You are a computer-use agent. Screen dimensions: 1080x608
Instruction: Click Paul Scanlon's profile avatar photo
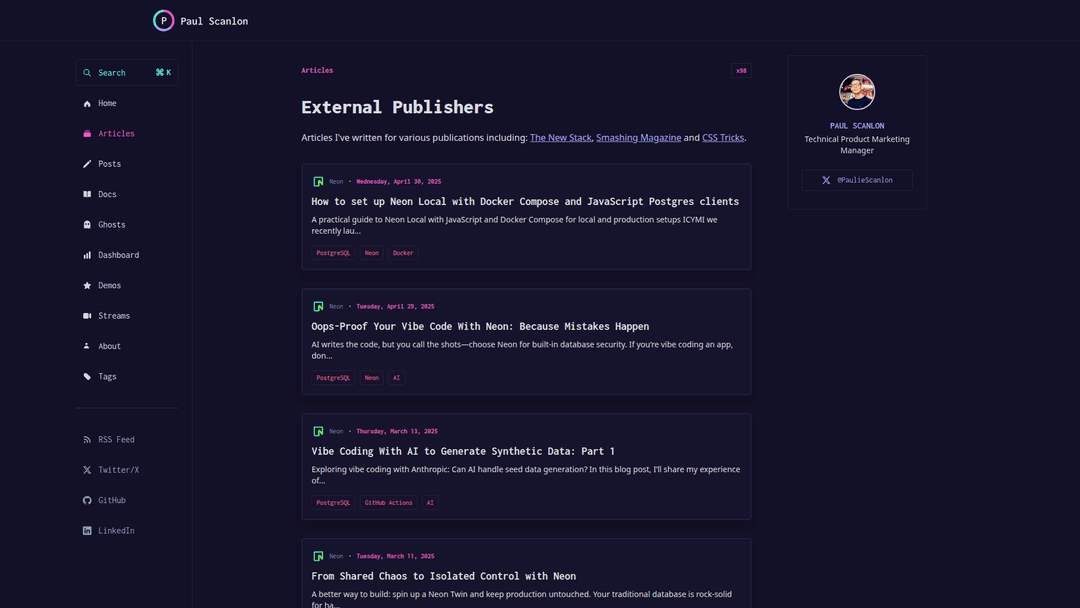pyautogui.click(x=857, y=92)
